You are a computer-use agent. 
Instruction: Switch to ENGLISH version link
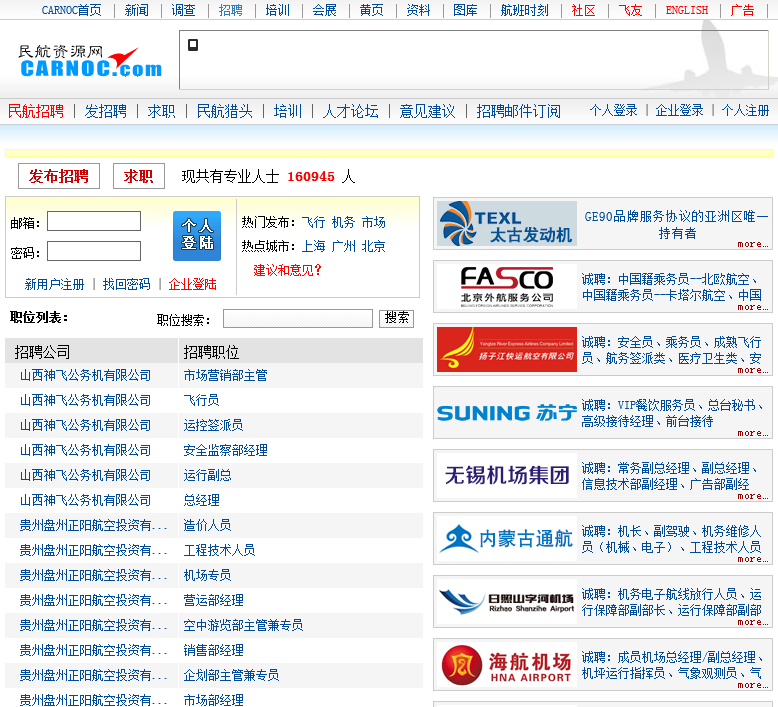coord(687,10)
